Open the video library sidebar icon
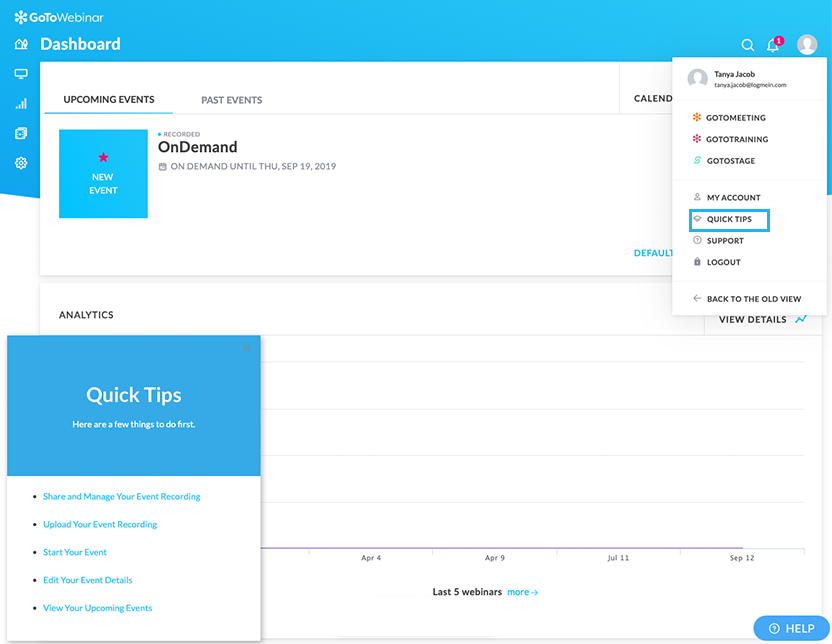Image resolution: width=832 pixels, height=644 pixels. click(x=21, y=133)
